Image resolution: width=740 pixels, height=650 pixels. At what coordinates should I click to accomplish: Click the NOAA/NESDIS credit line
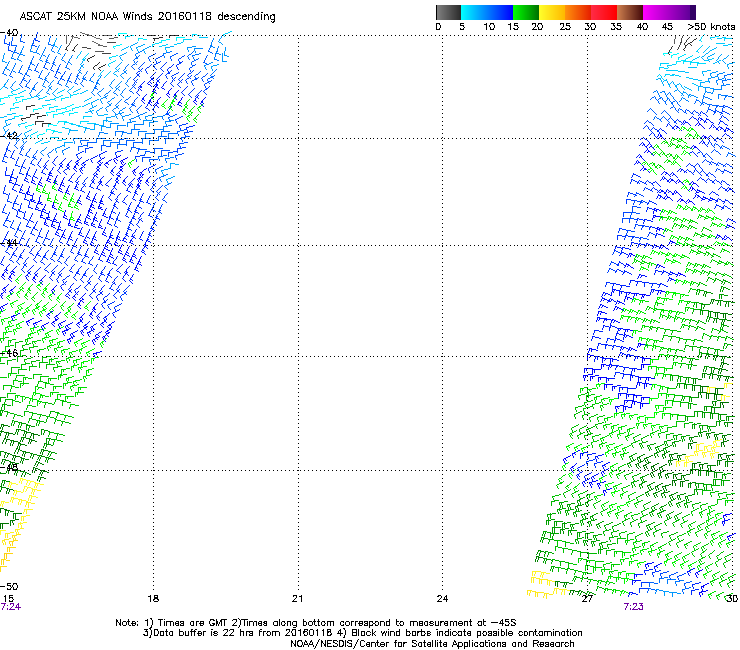tap(432, 644)
